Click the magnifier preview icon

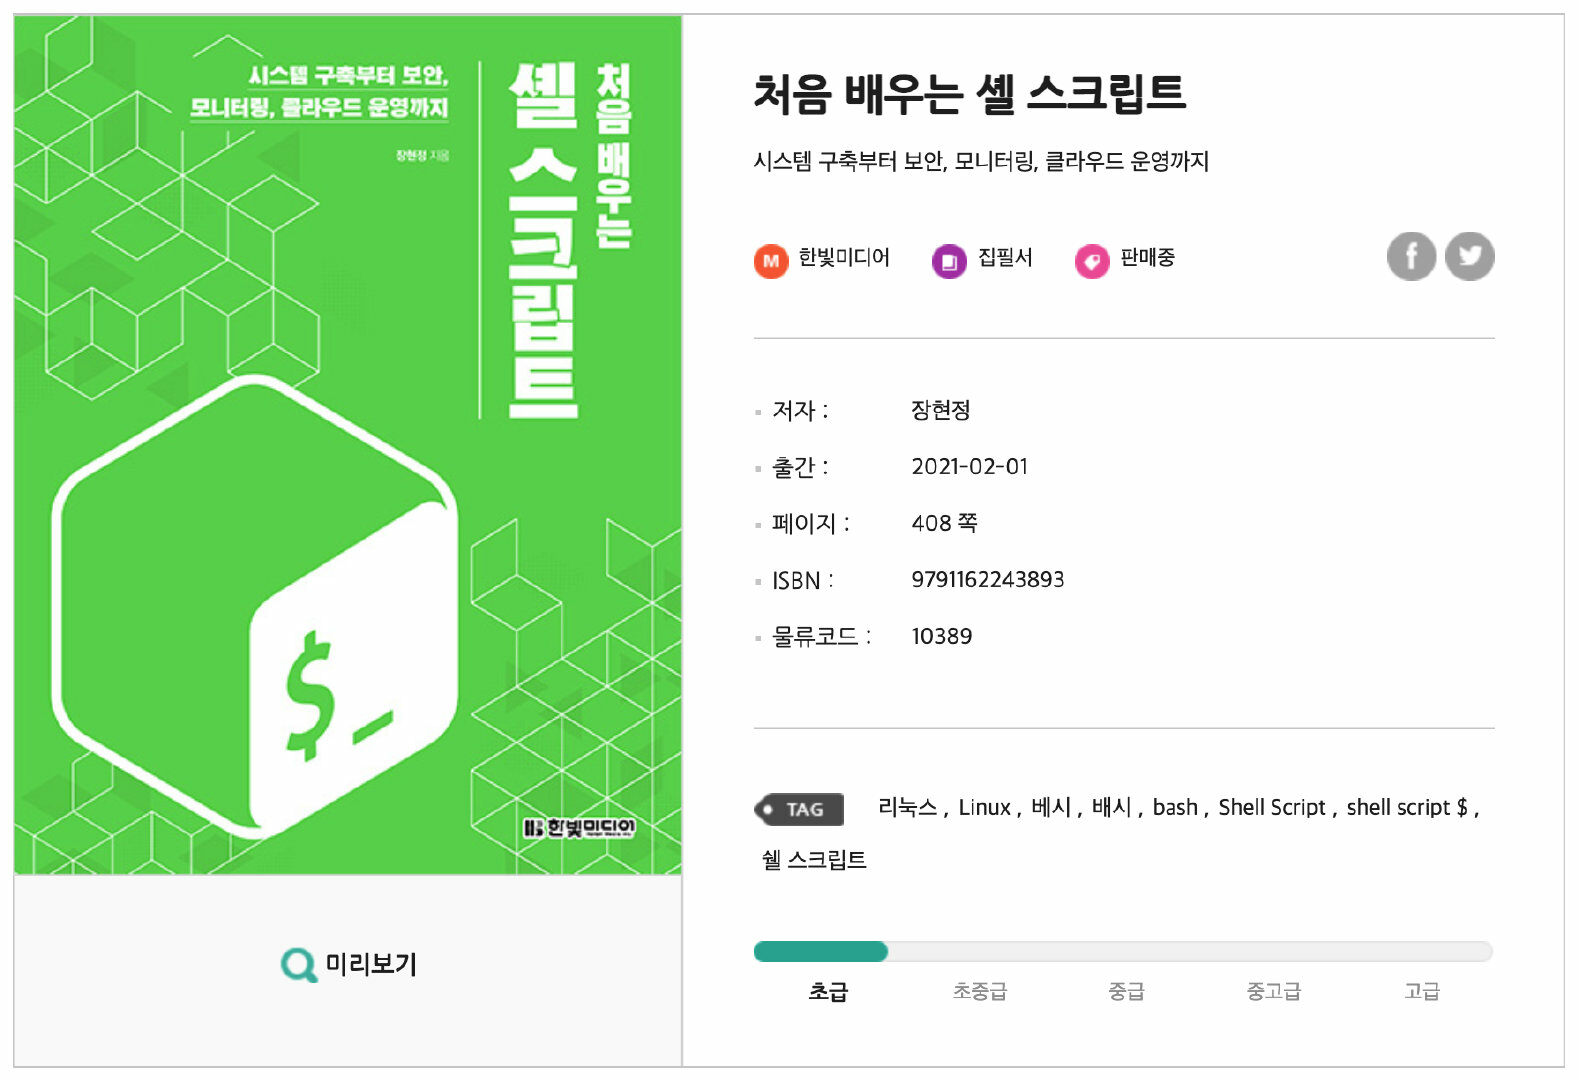(x=298, y=965)
